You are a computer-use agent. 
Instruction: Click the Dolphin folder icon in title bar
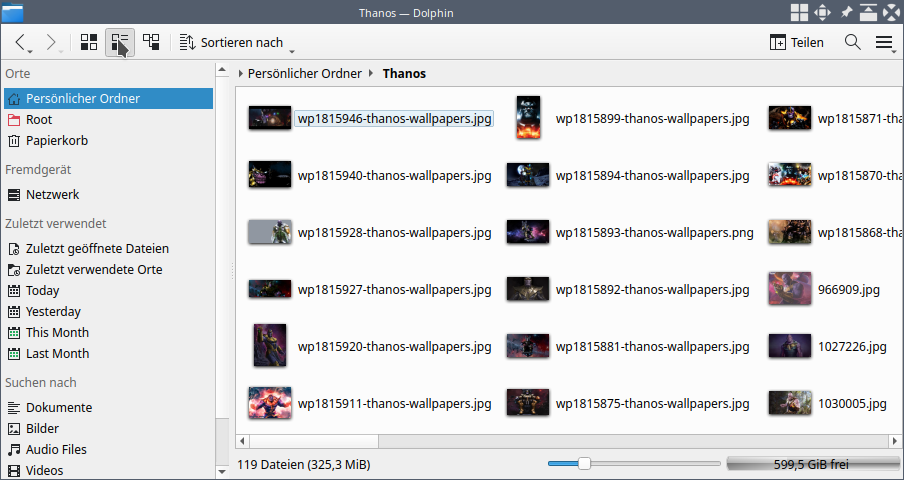(12, 12)
